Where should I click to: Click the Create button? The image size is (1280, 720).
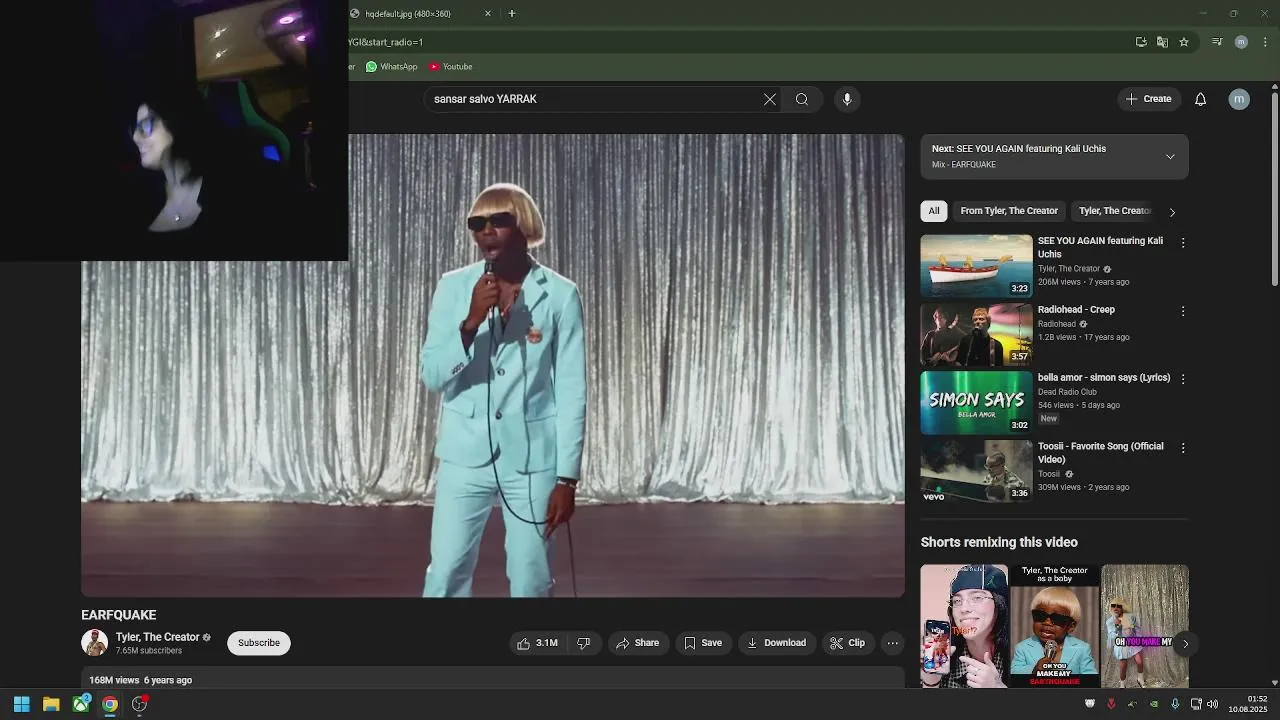pyautogui.click(x=1148, y=99)
